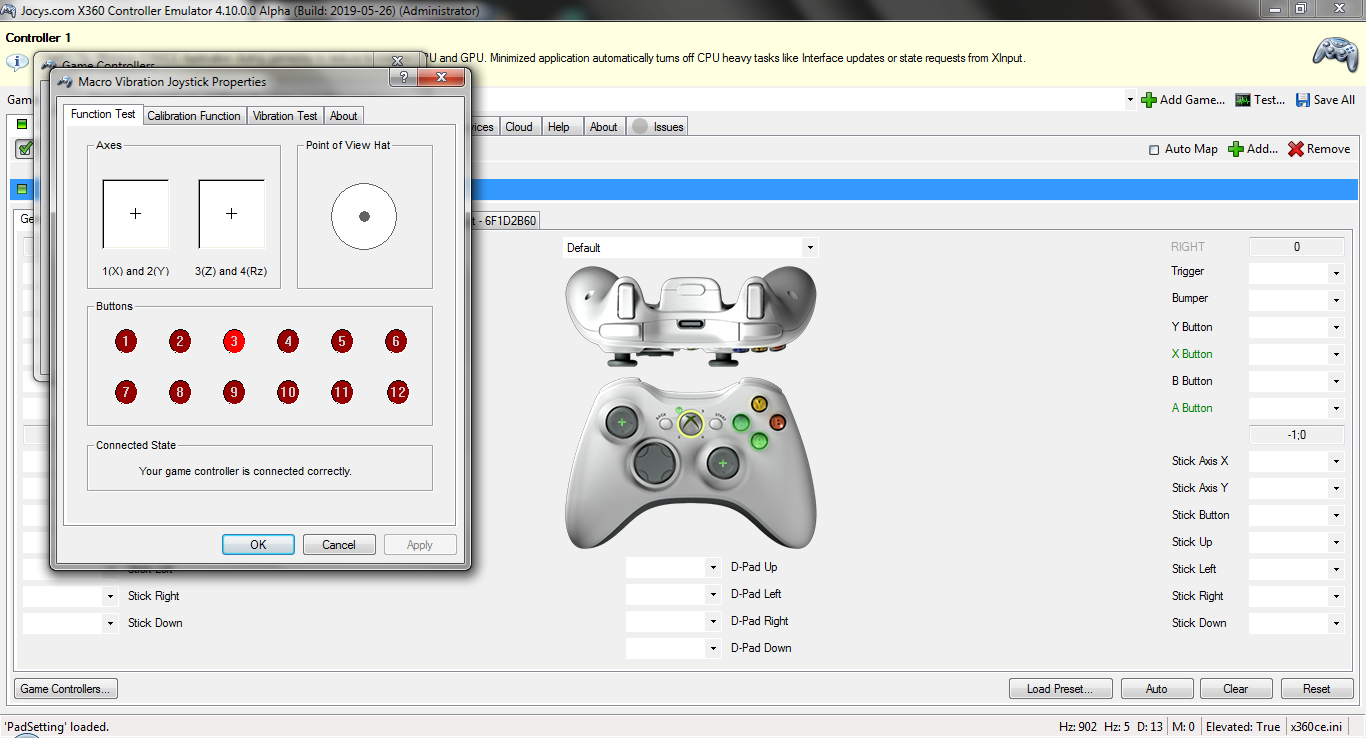This screenshot has height=738, width=1366.
Task: Open the D-Pad Up mapping dropdown
Action: pyautogui.click(x=713, y=567)
